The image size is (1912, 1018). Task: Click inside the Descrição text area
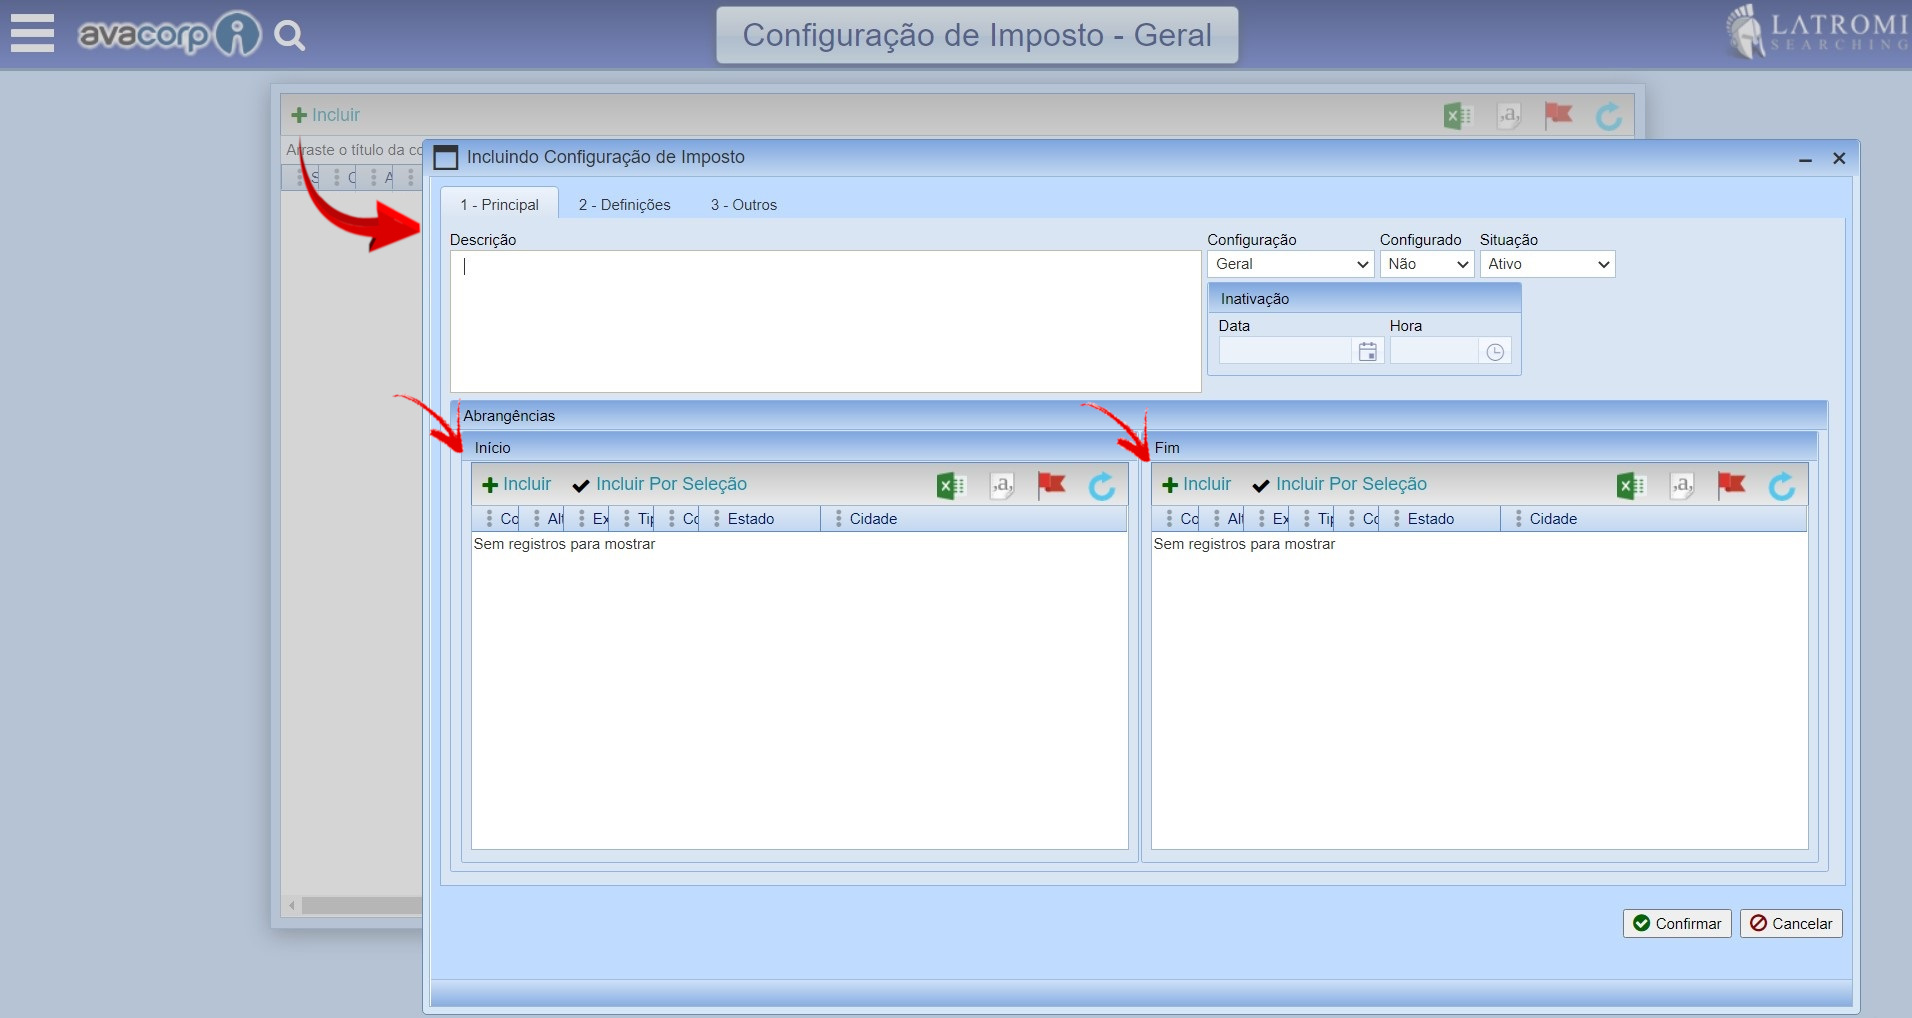(x=825, y=320)
